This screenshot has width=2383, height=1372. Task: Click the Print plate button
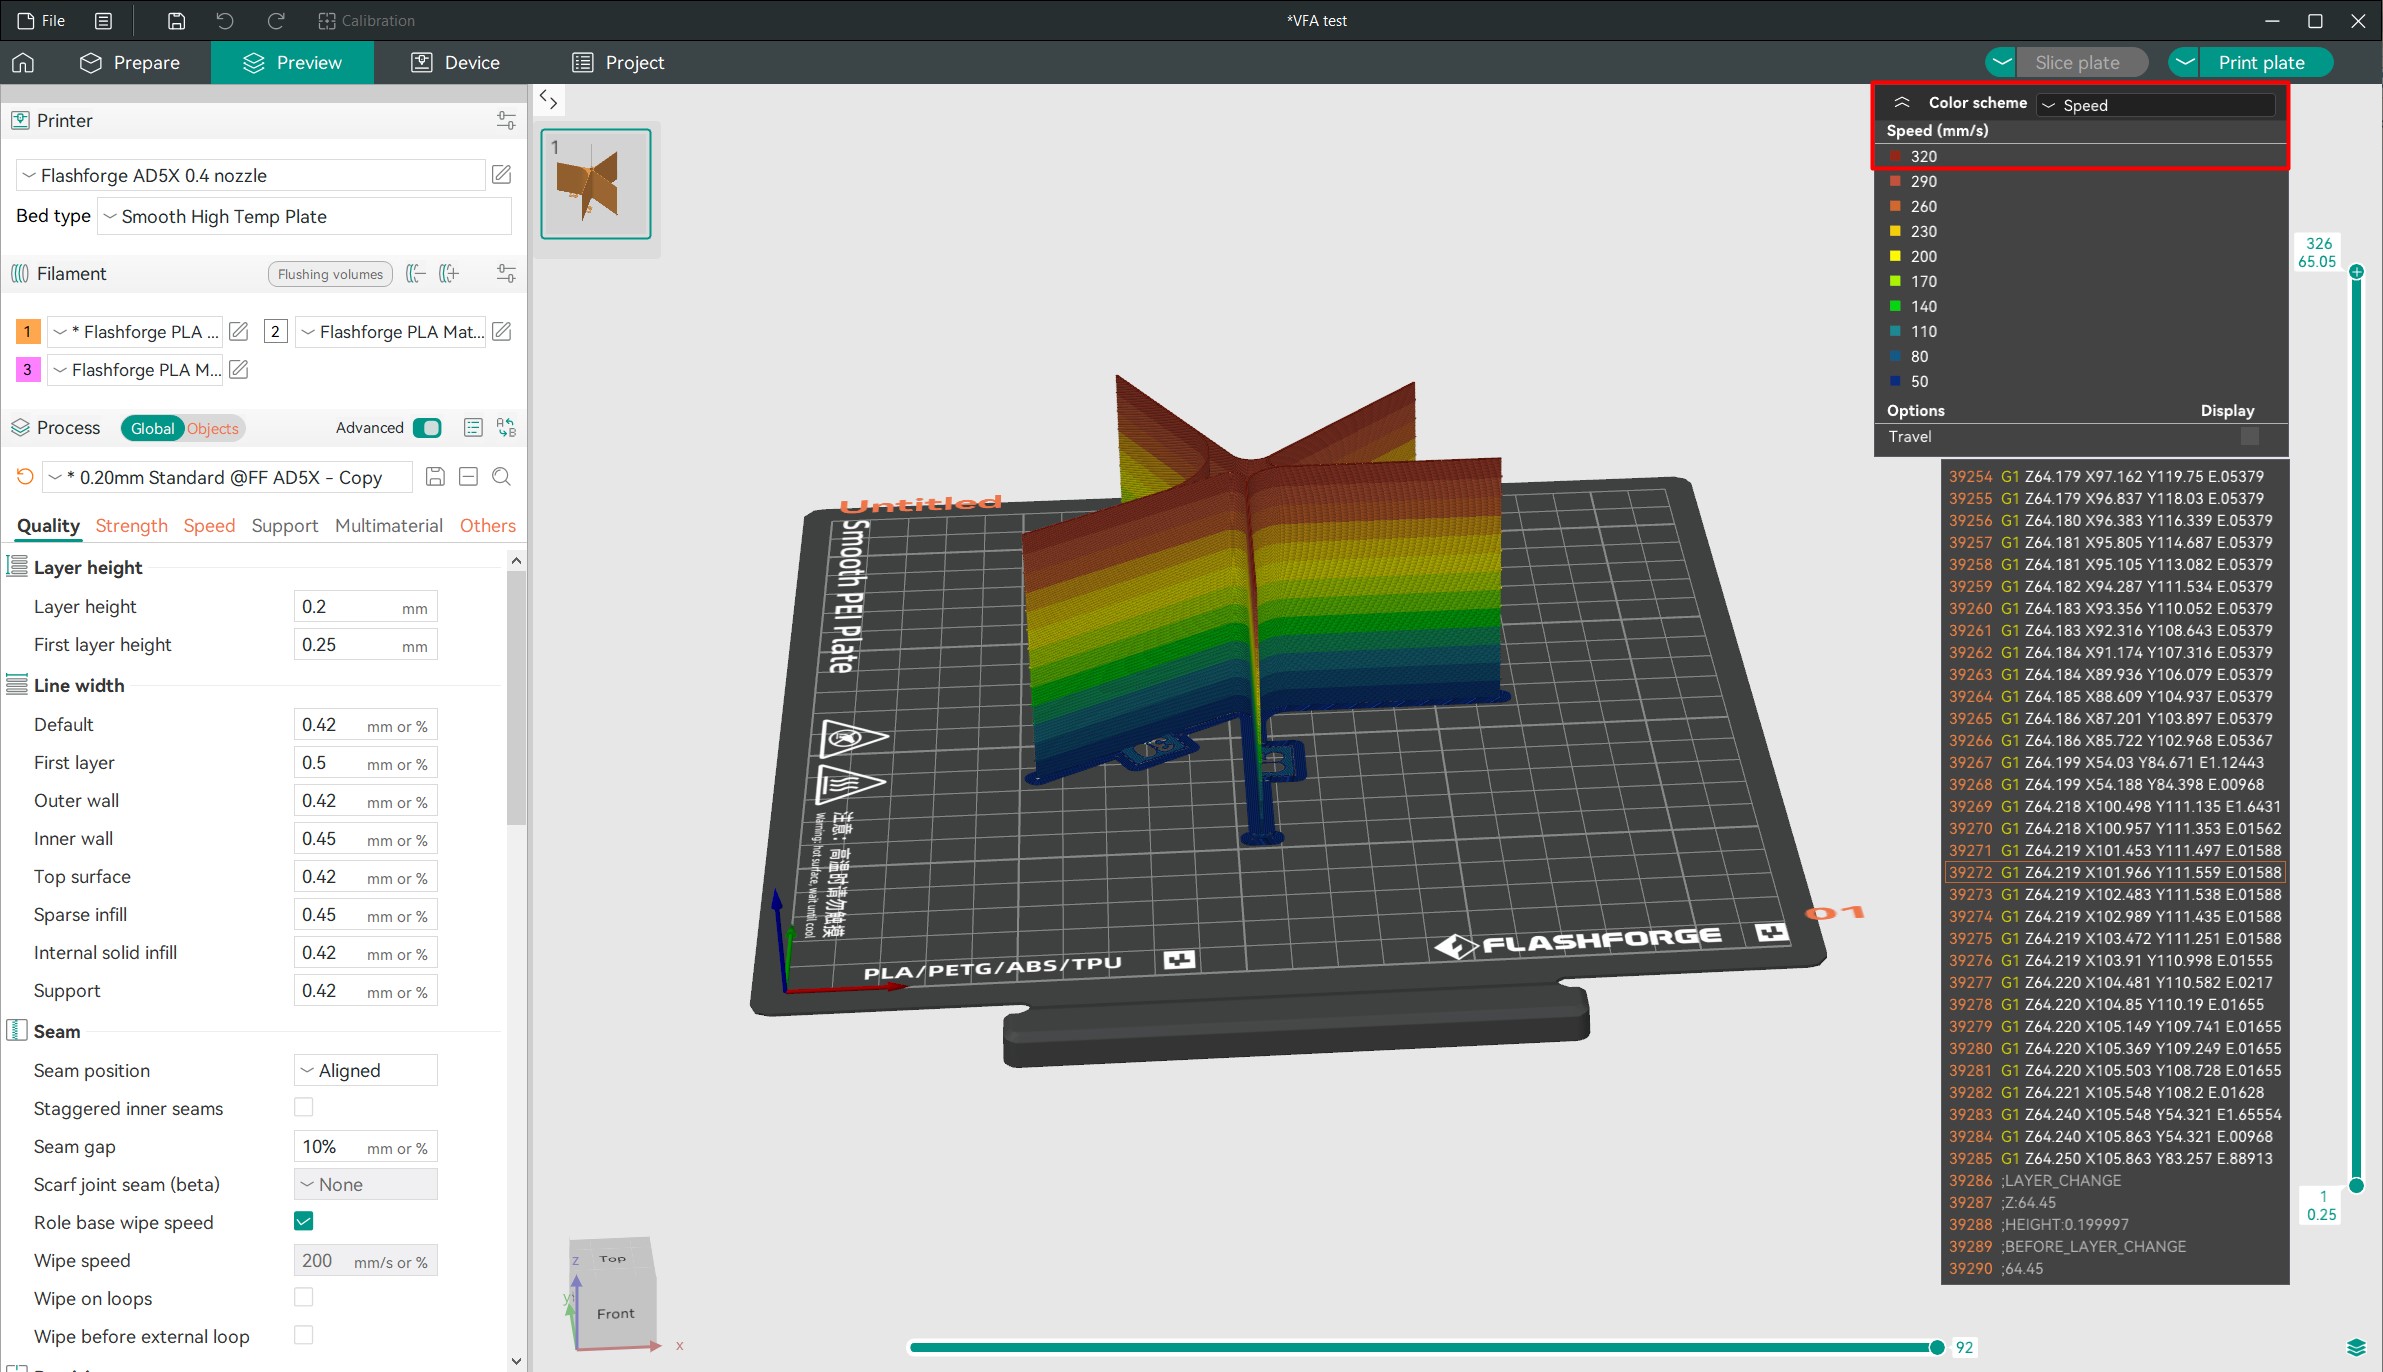[x=2261, y=62]
